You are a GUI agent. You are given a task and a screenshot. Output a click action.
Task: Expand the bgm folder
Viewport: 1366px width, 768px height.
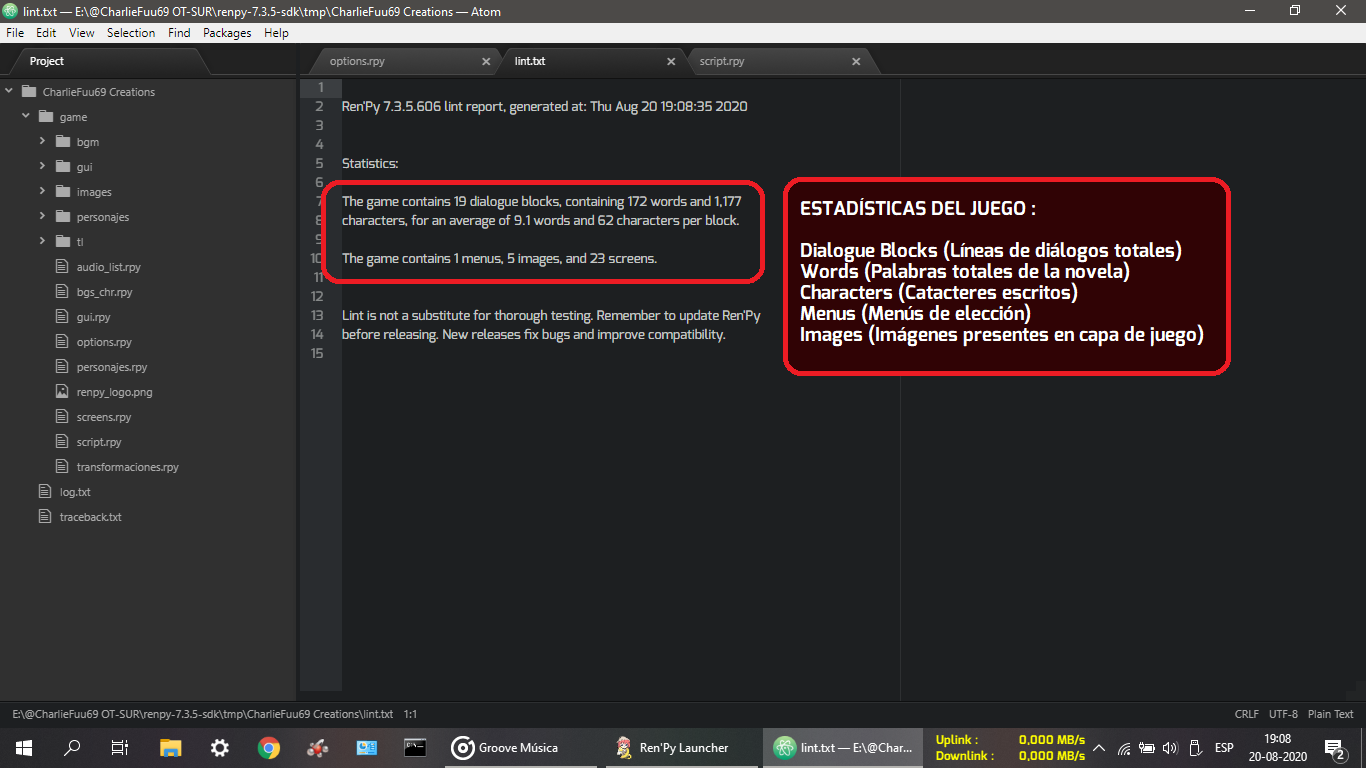[43, 142]
